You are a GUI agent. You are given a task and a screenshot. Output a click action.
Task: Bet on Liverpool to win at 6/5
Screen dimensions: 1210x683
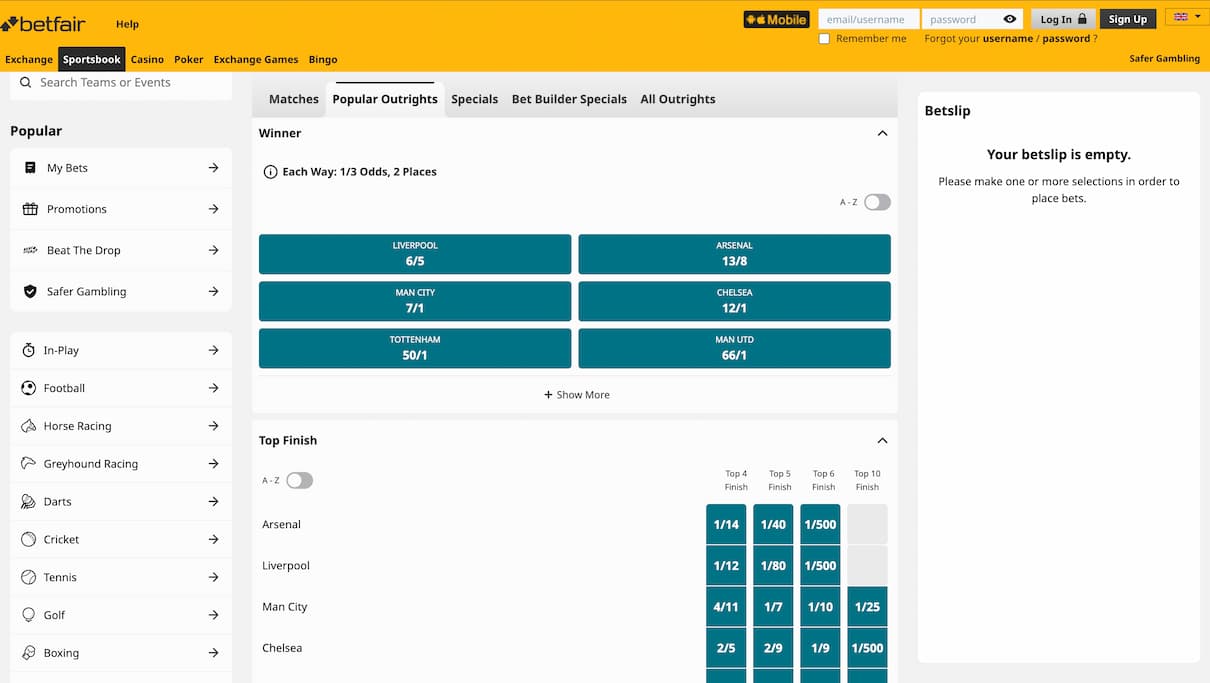415,254
